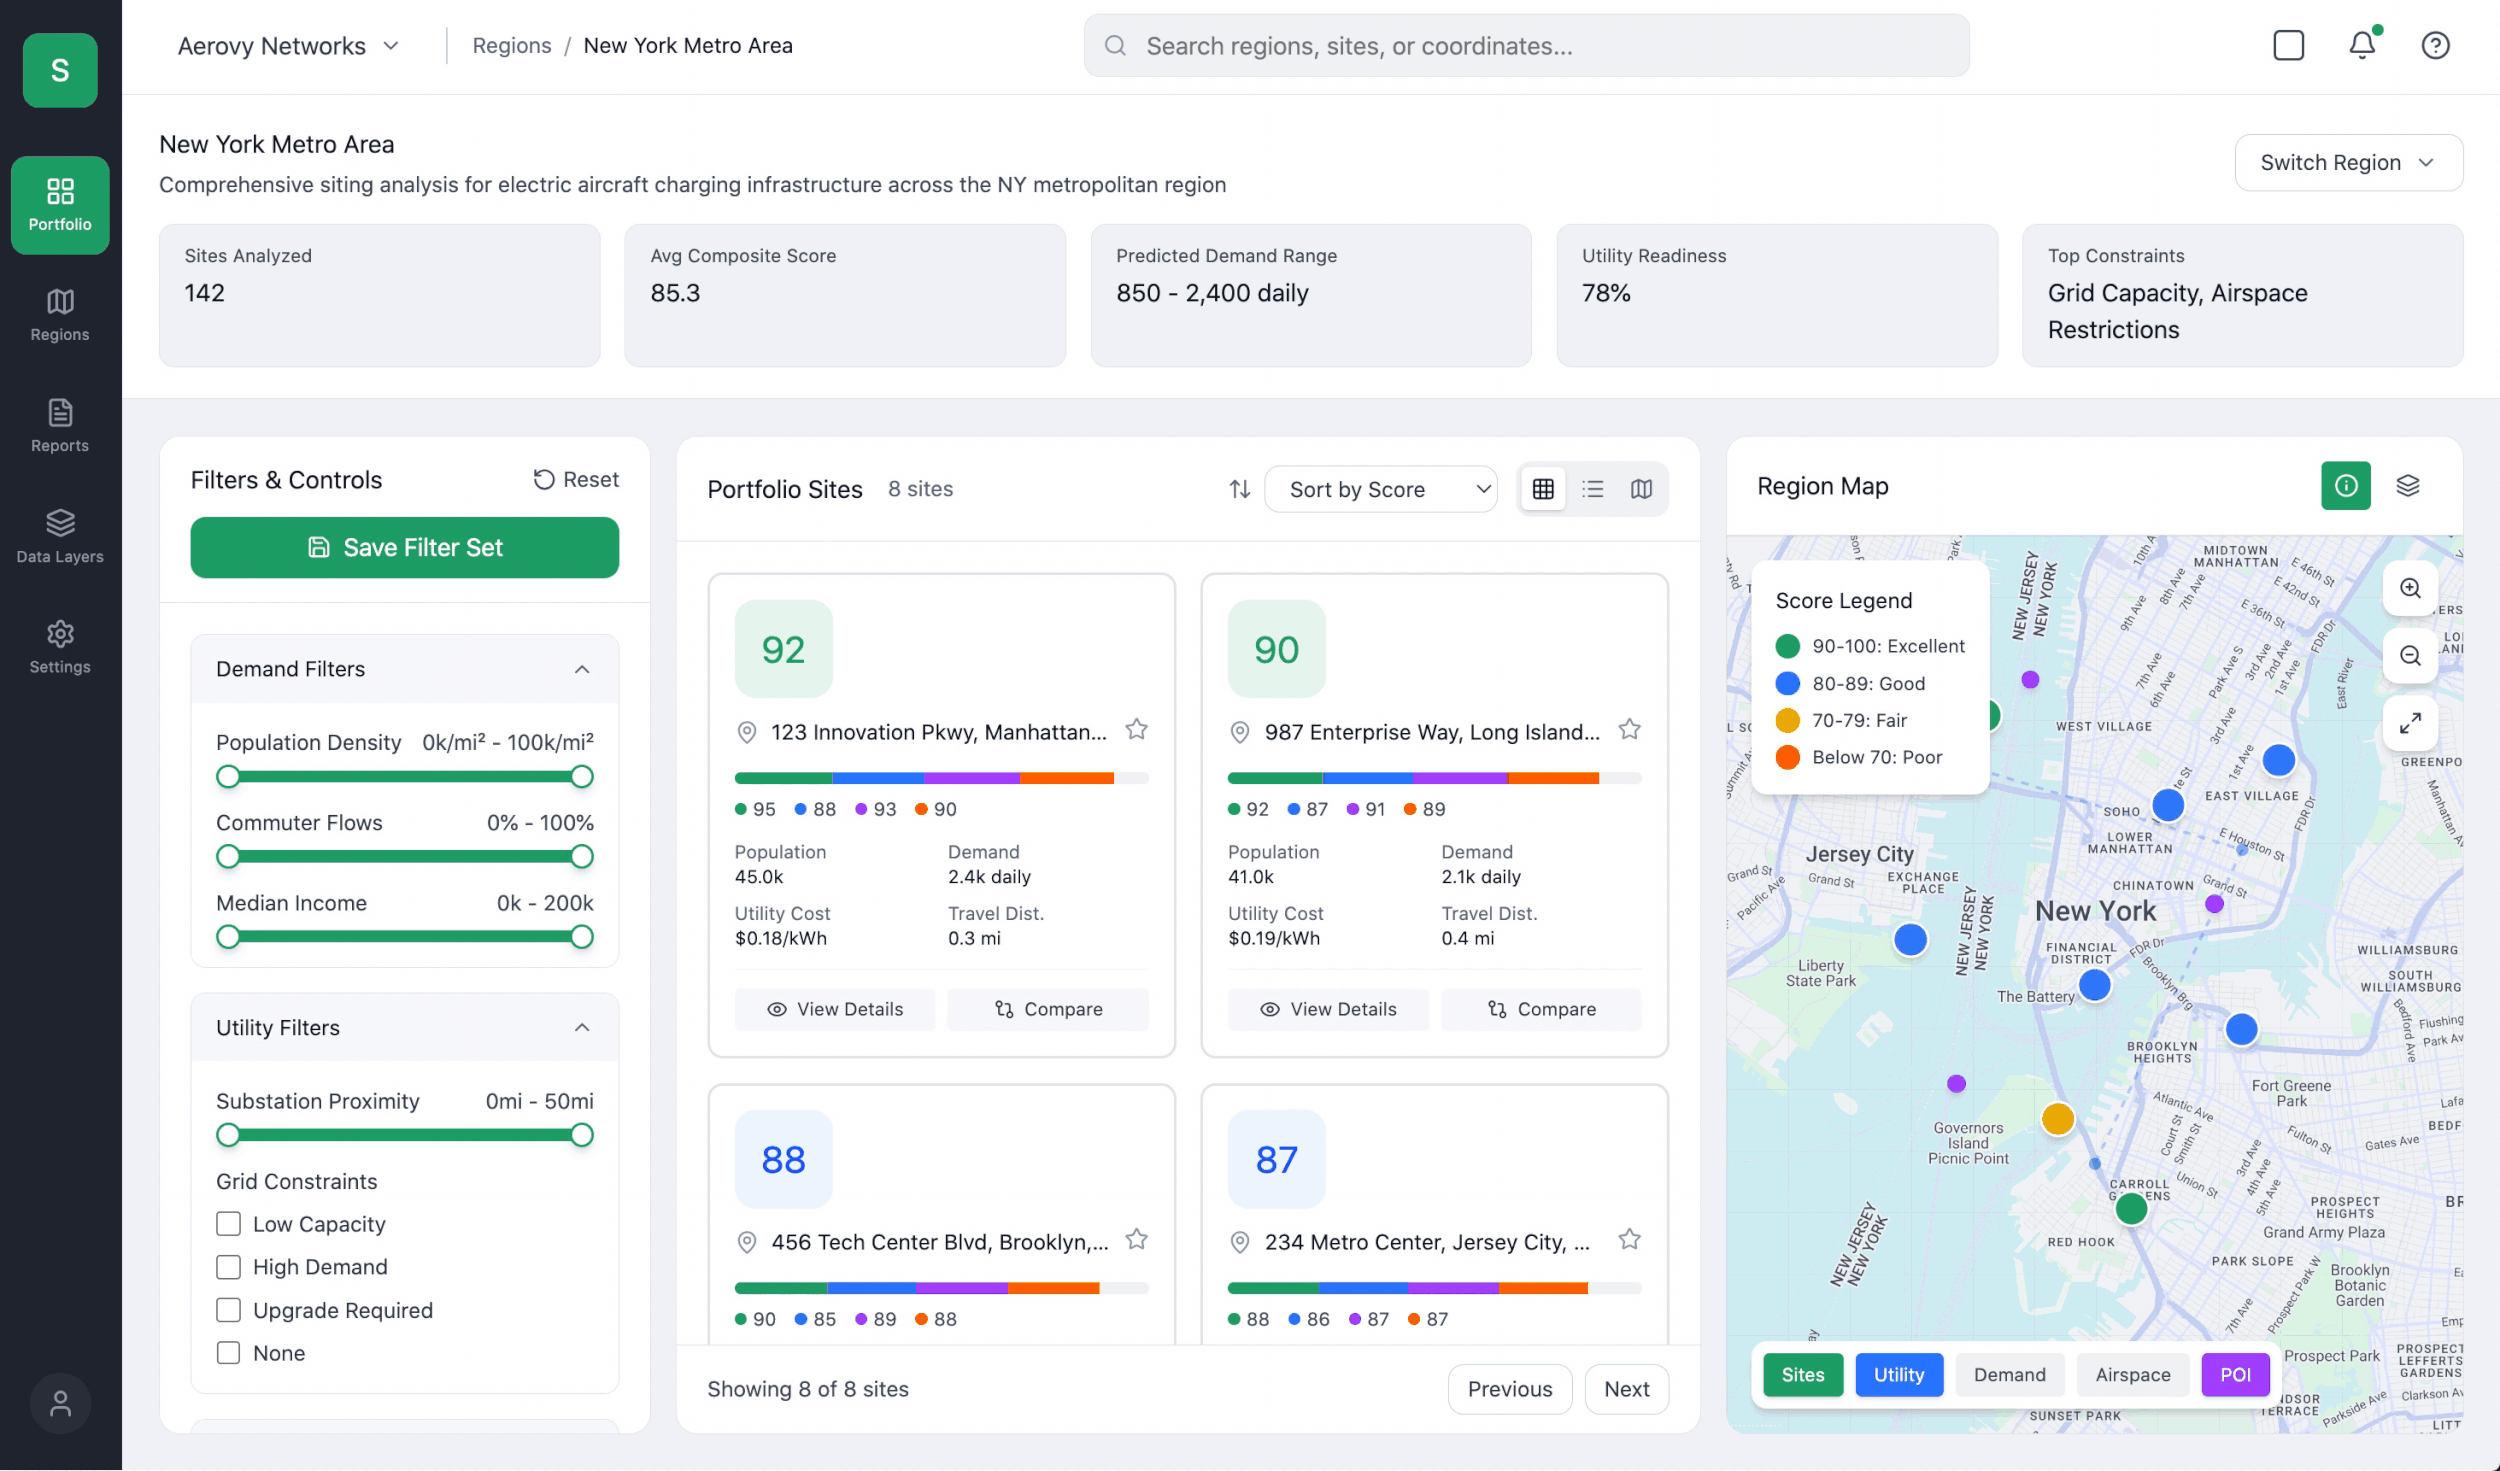Expand map to fullscreen

pyautogui.click(x=2409, y=723)
